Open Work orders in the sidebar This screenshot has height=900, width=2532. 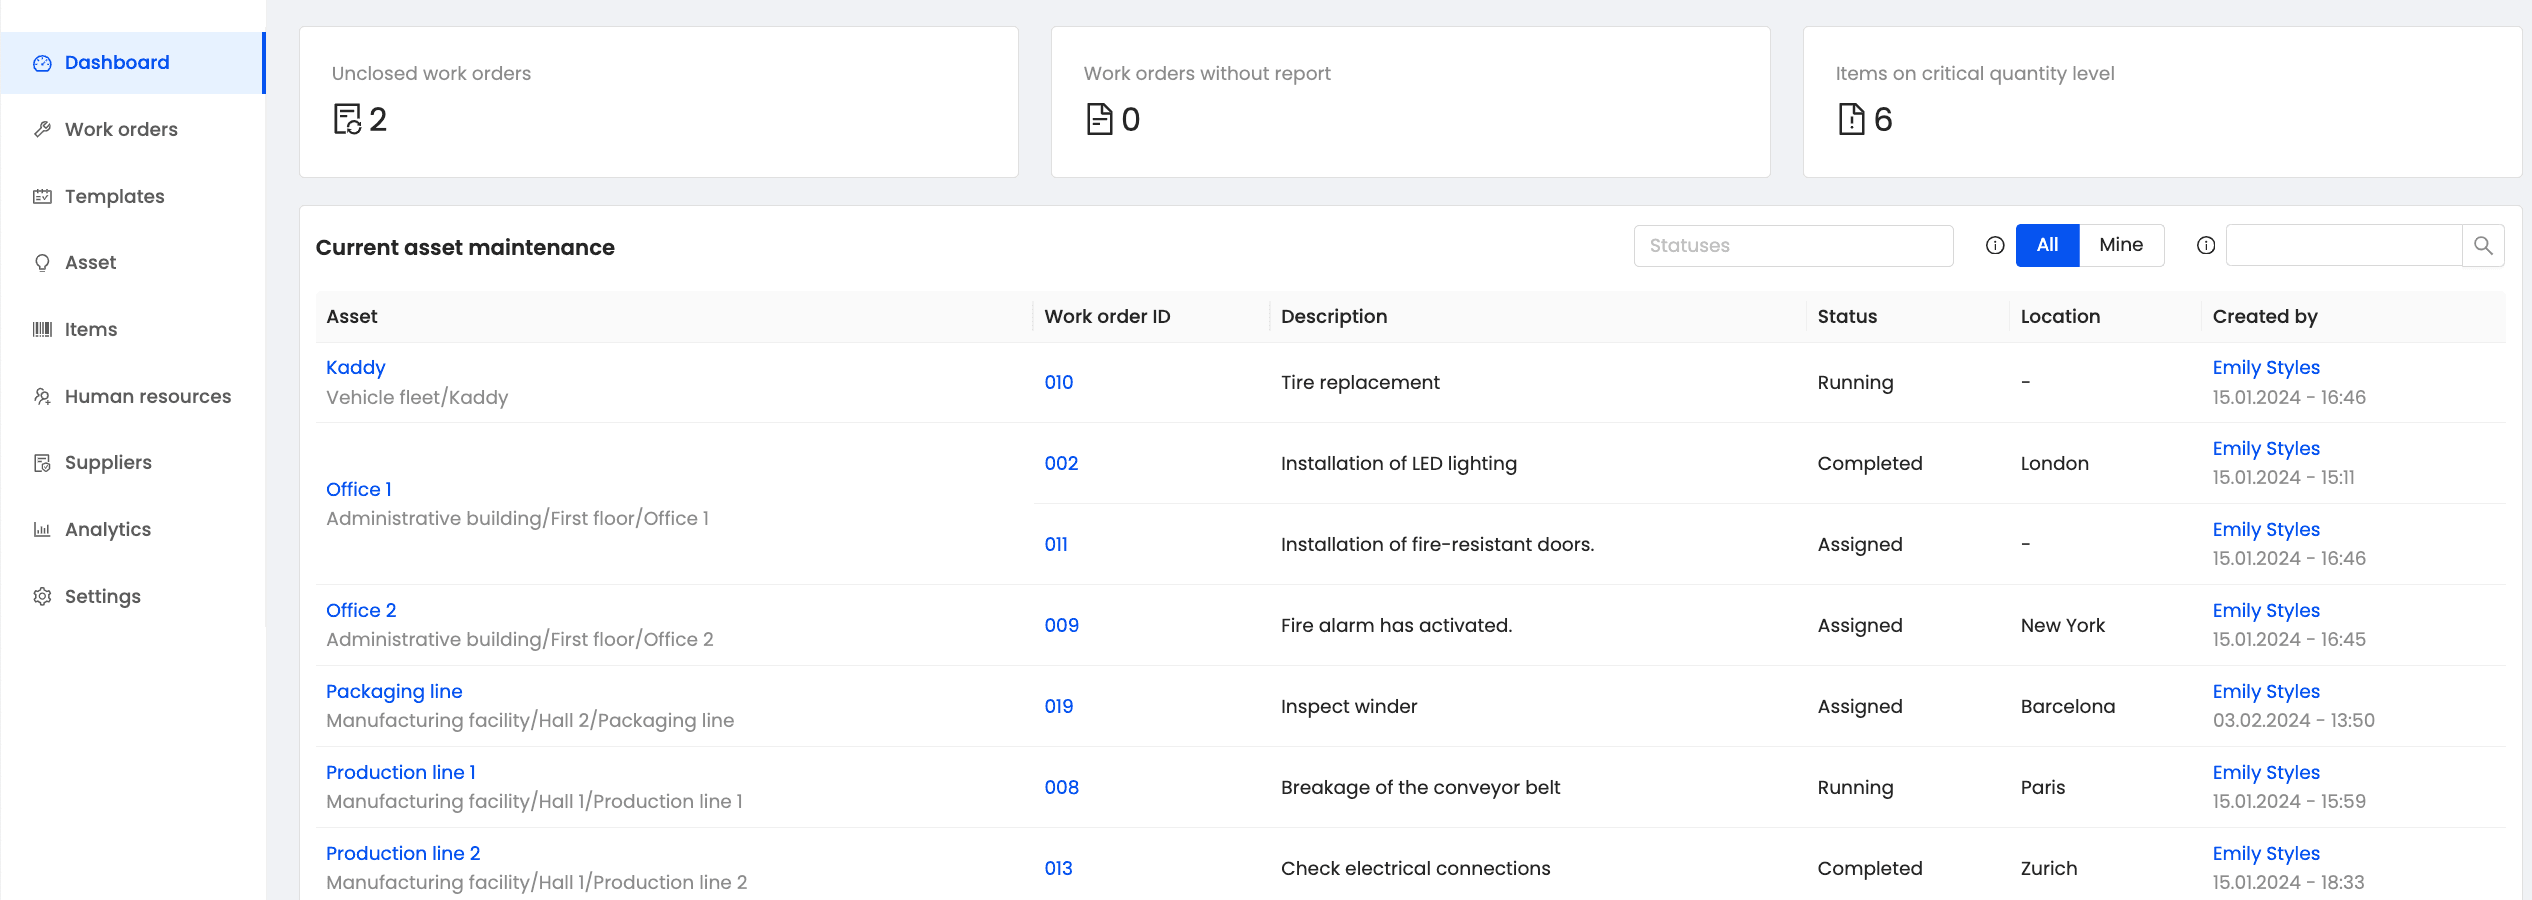[x=121, y=130]
